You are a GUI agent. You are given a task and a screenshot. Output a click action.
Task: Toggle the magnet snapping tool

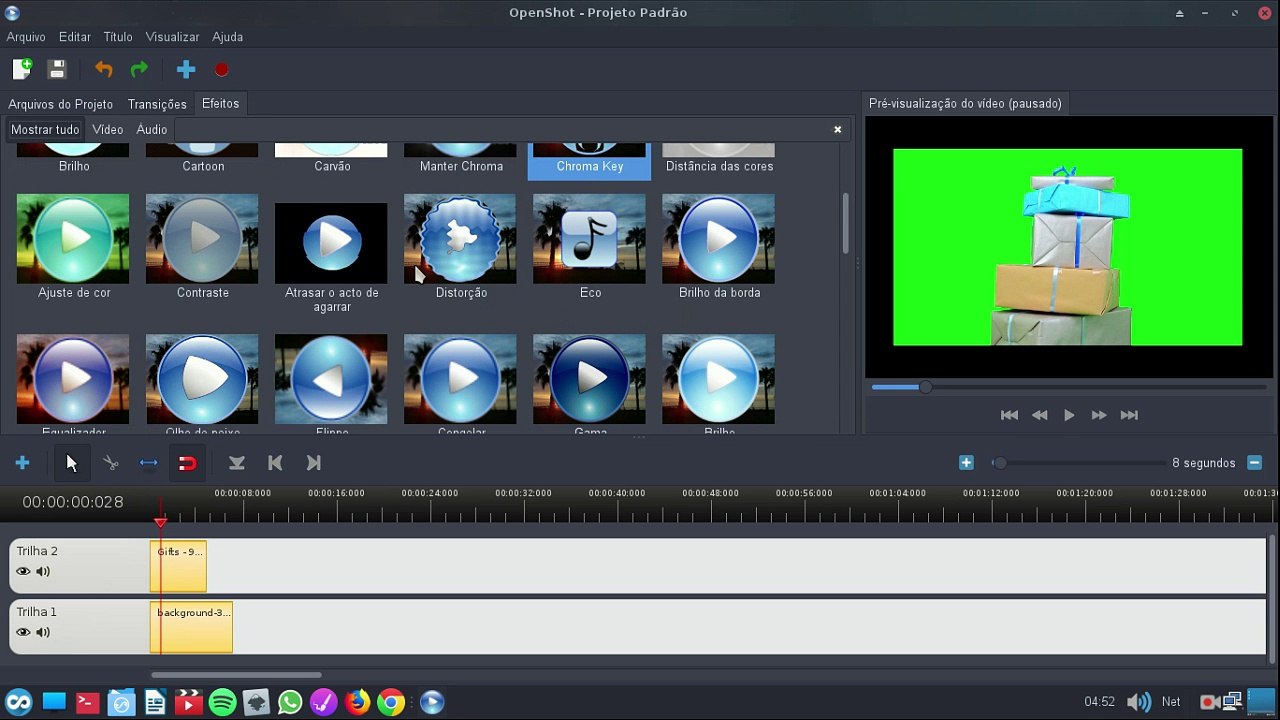tap(187, 463)
